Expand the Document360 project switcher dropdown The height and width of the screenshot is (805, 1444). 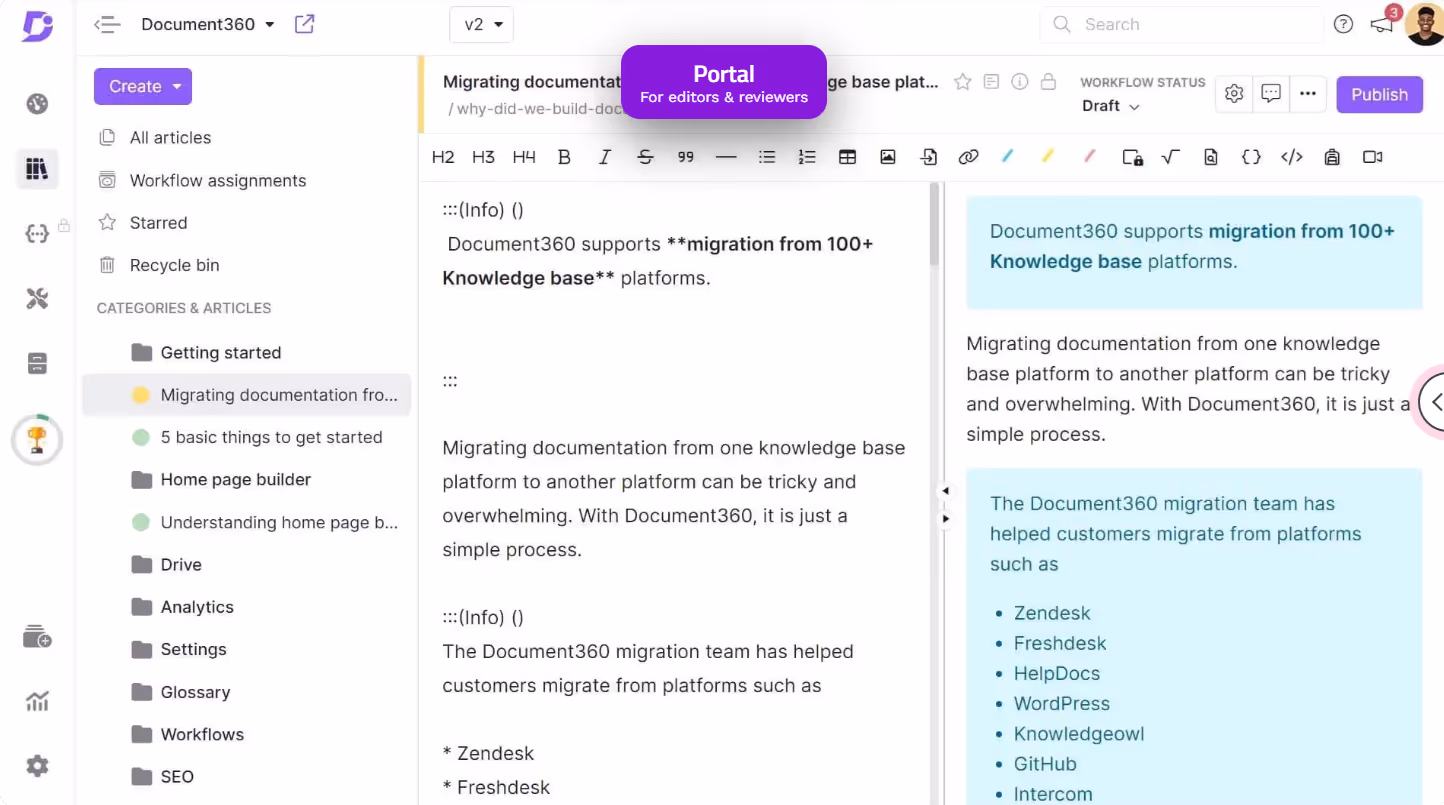pos(268,24)
